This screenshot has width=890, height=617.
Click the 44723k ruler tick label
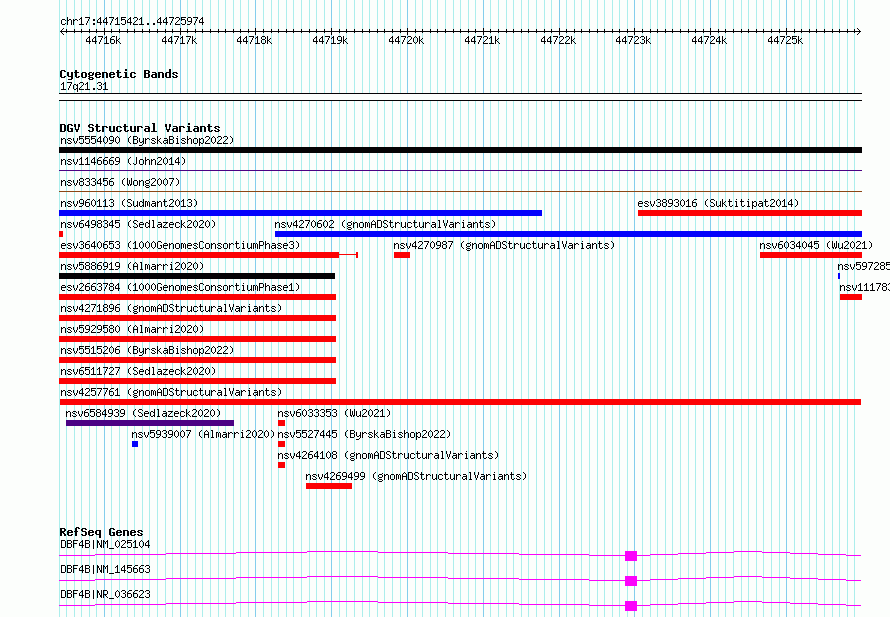633,40
